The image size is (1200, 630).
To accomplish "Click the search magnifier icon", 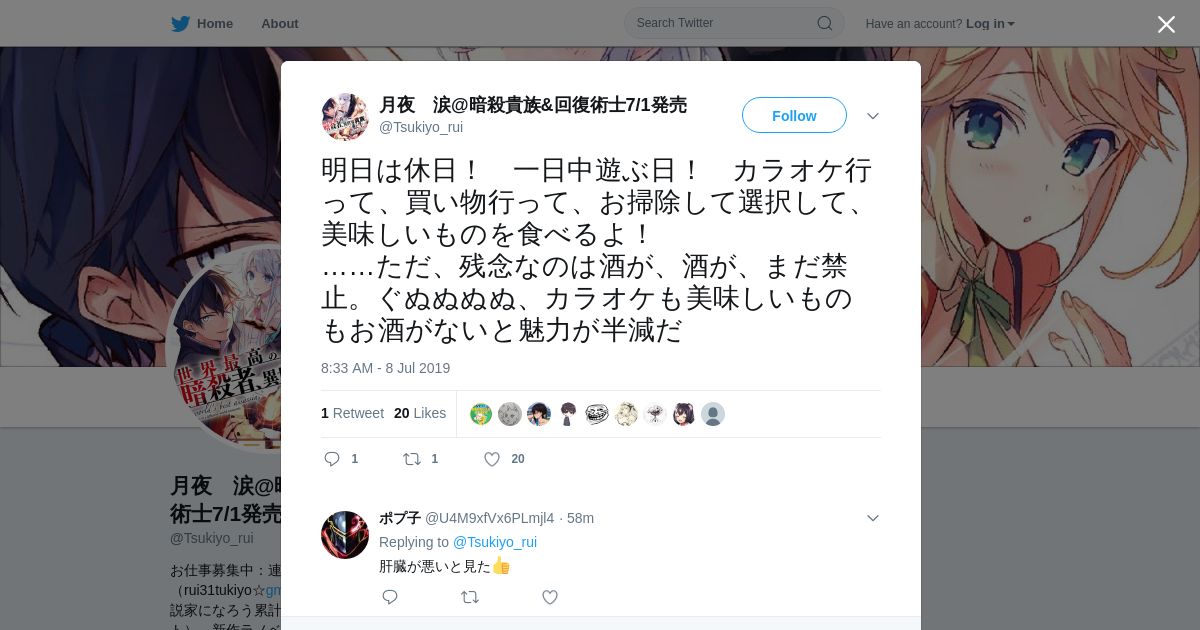I will 825,23.
